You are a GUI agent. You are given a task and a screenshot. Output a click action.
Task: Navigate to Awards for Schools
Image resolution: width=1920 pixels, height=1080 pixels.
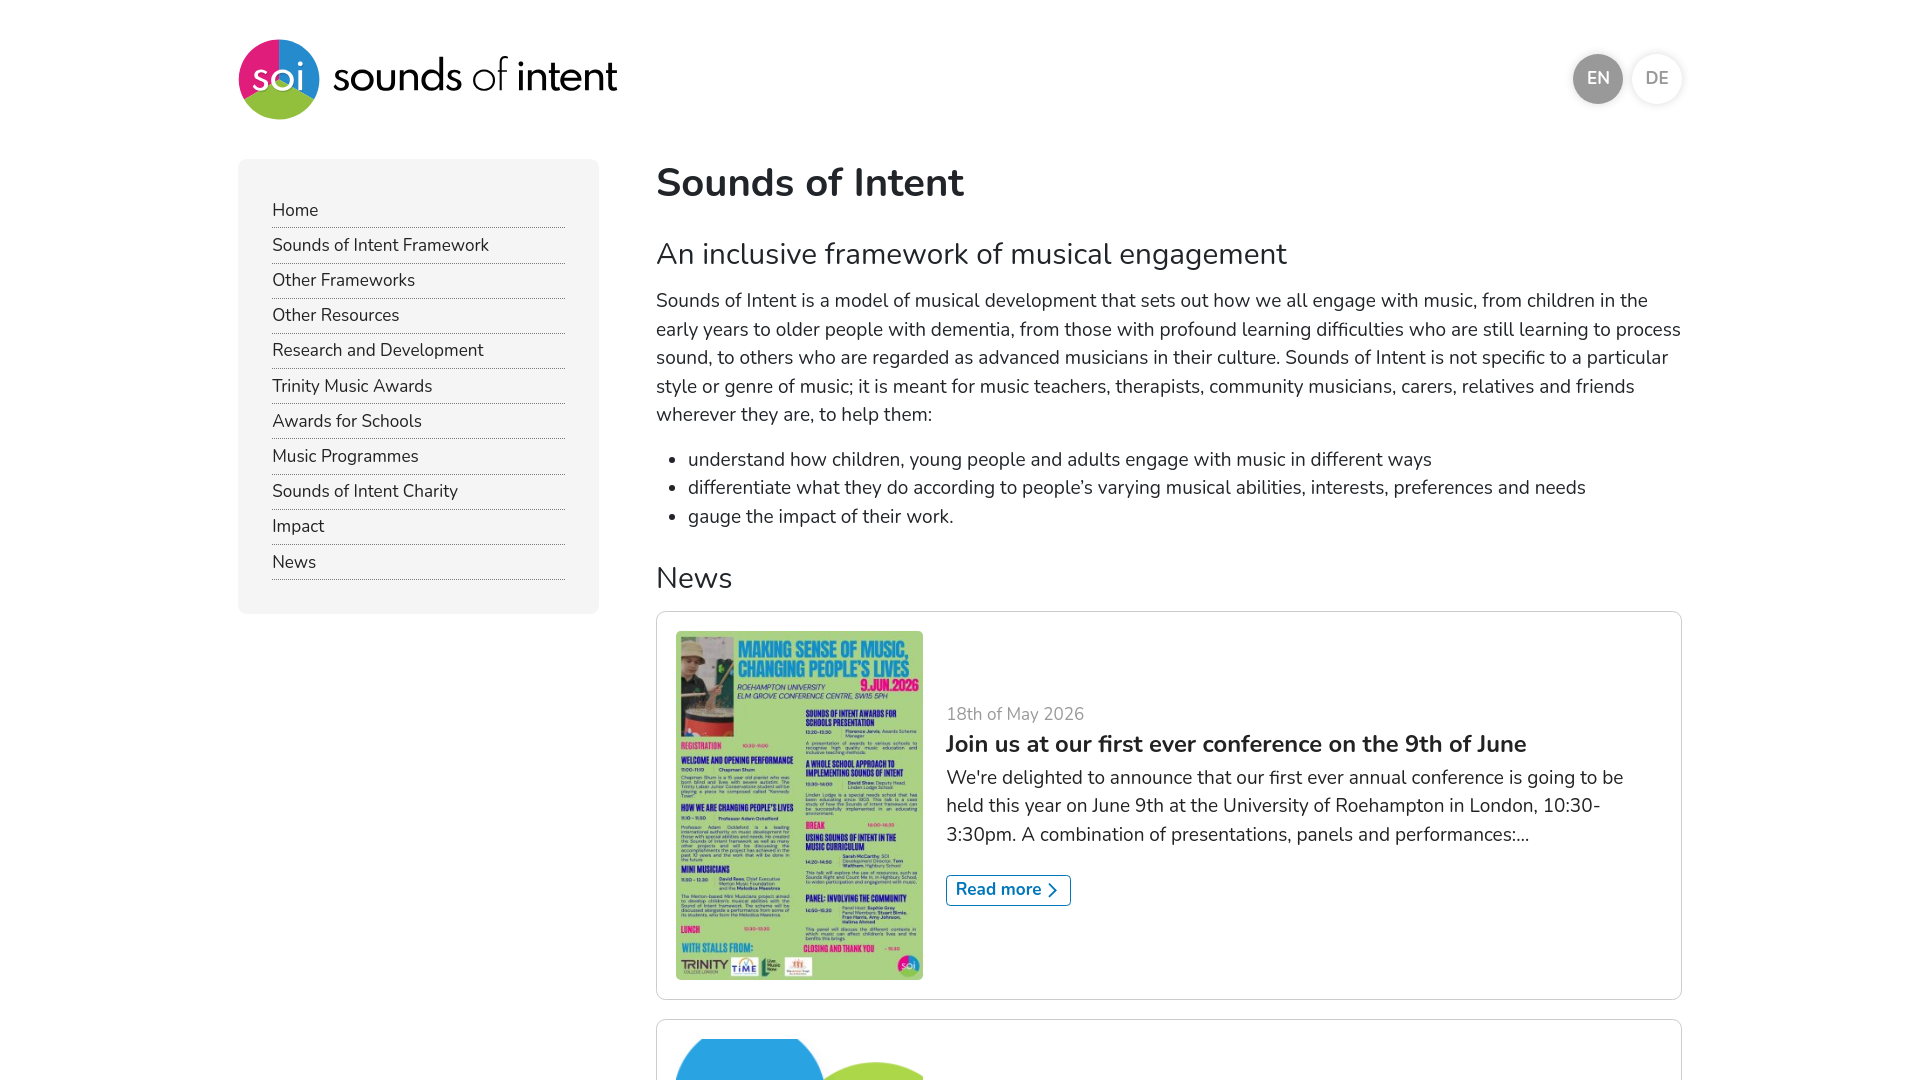418,421
